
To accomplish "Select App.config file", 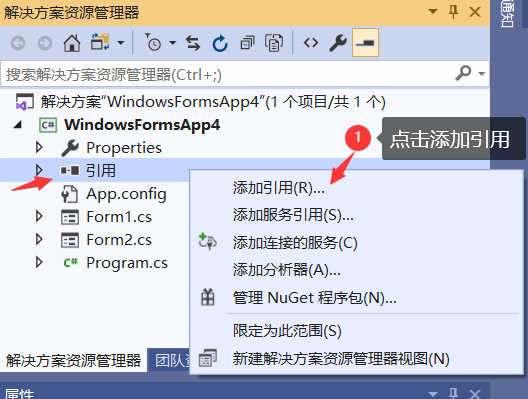I will 126,194.
